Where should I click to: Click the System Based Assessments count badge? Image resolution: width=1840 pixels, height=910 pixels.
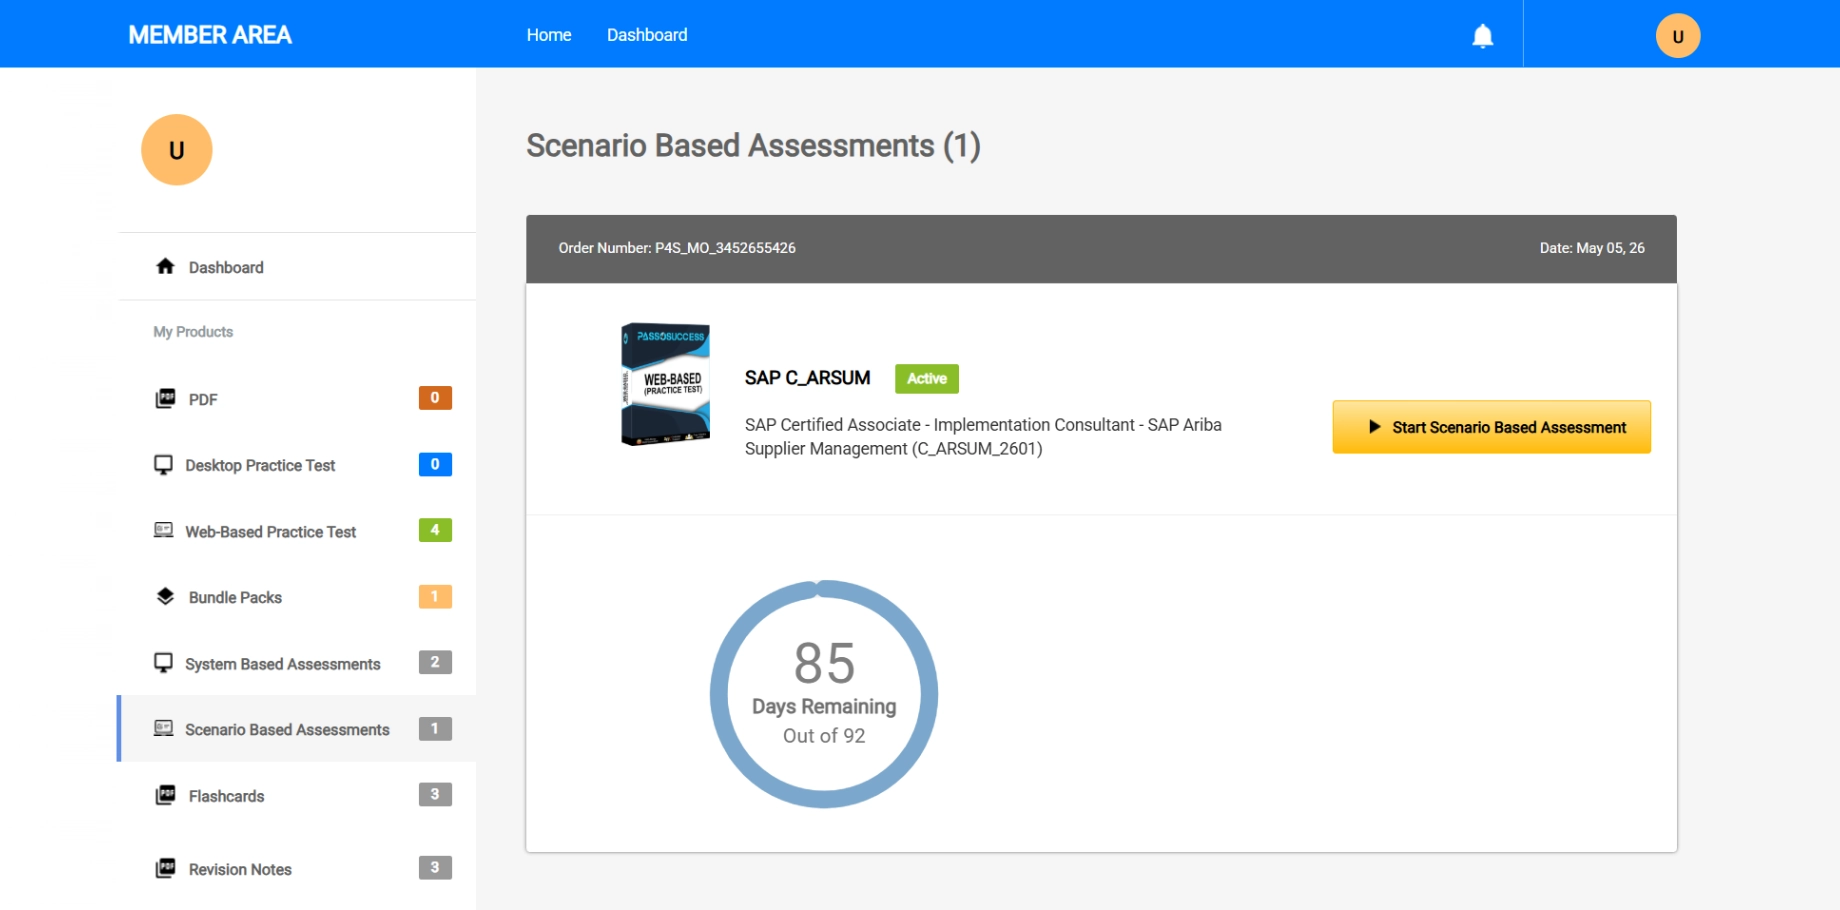pos(435,662)
